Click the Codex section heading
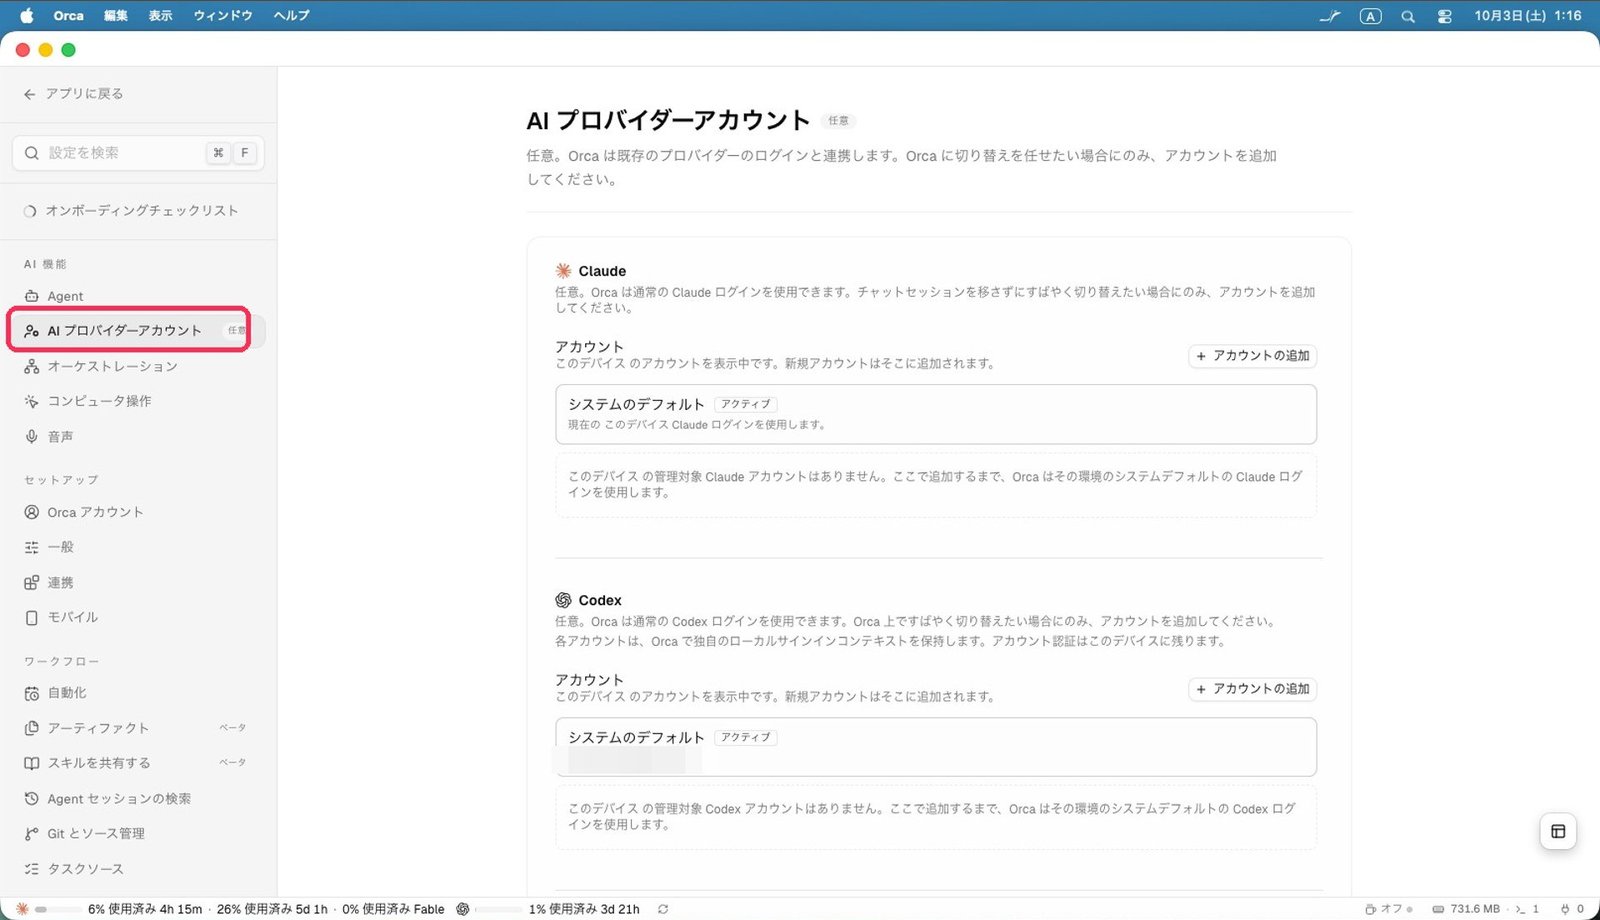The width and height of the screenshot is (1600, 920). [x=600, y=600]
